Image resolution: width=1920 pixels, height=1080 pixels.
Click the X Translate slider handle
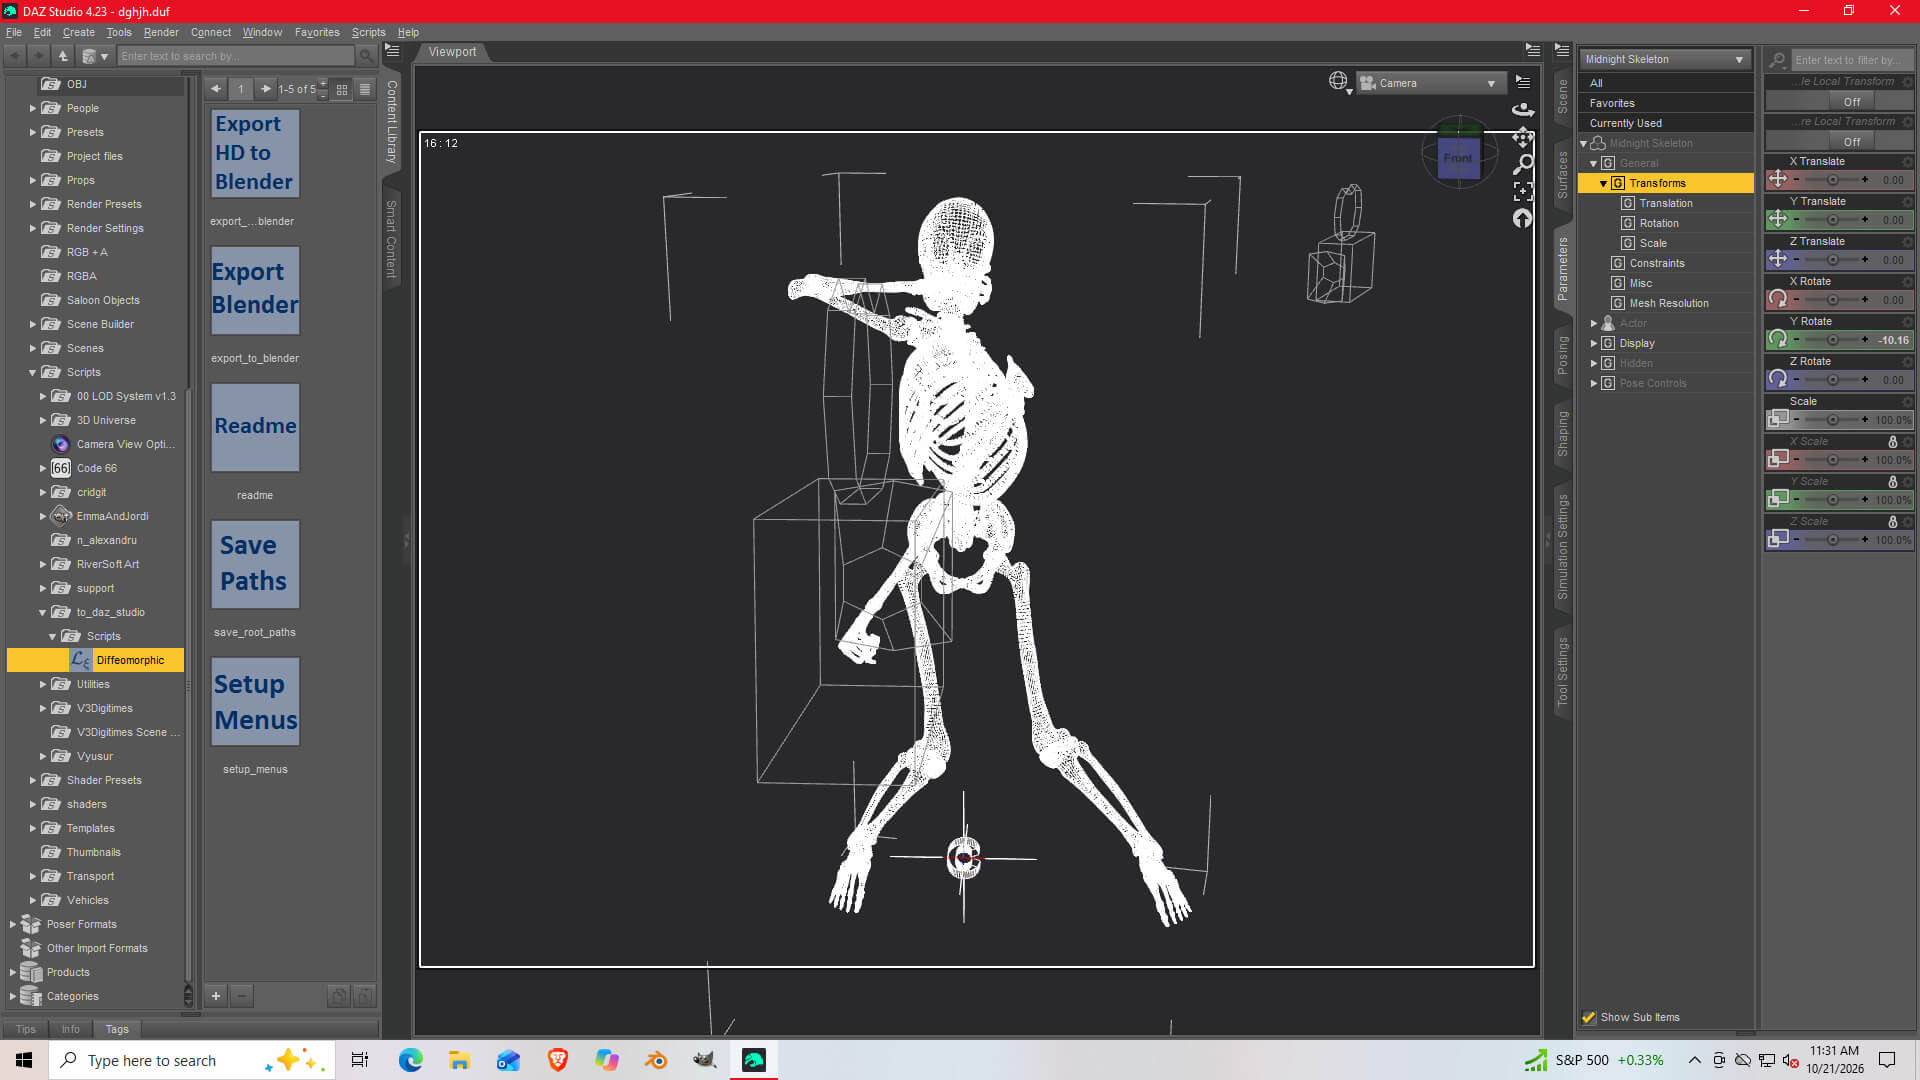tap(1832, 180)
